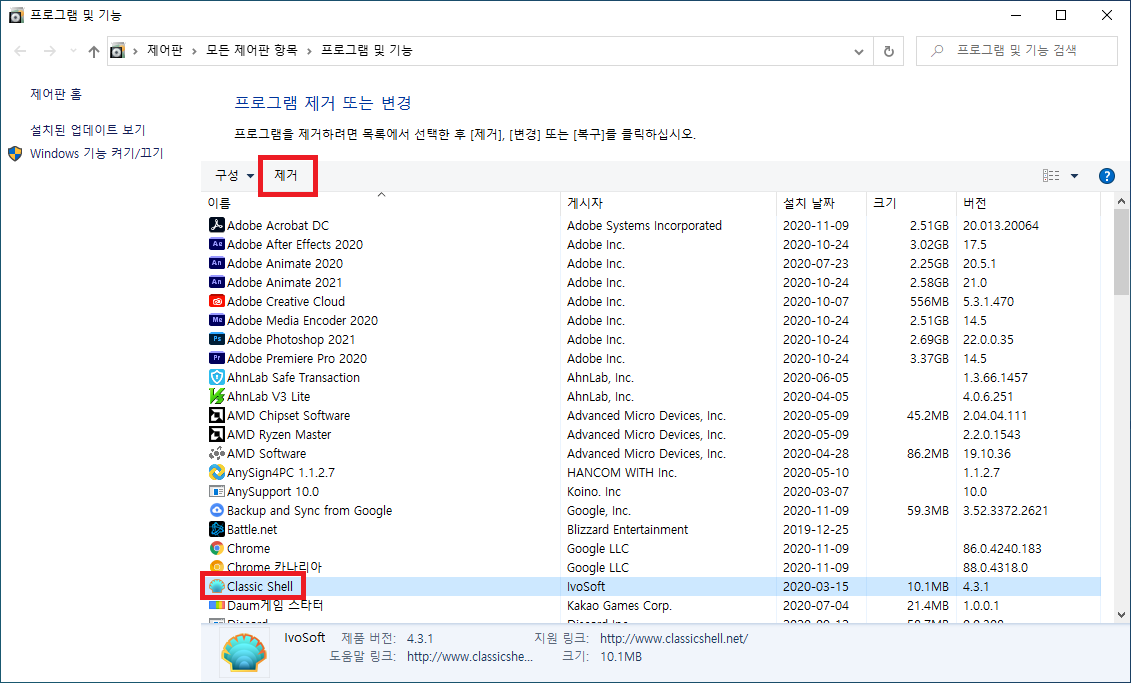Click the 제어판 breadcrumb

[164, 50]
